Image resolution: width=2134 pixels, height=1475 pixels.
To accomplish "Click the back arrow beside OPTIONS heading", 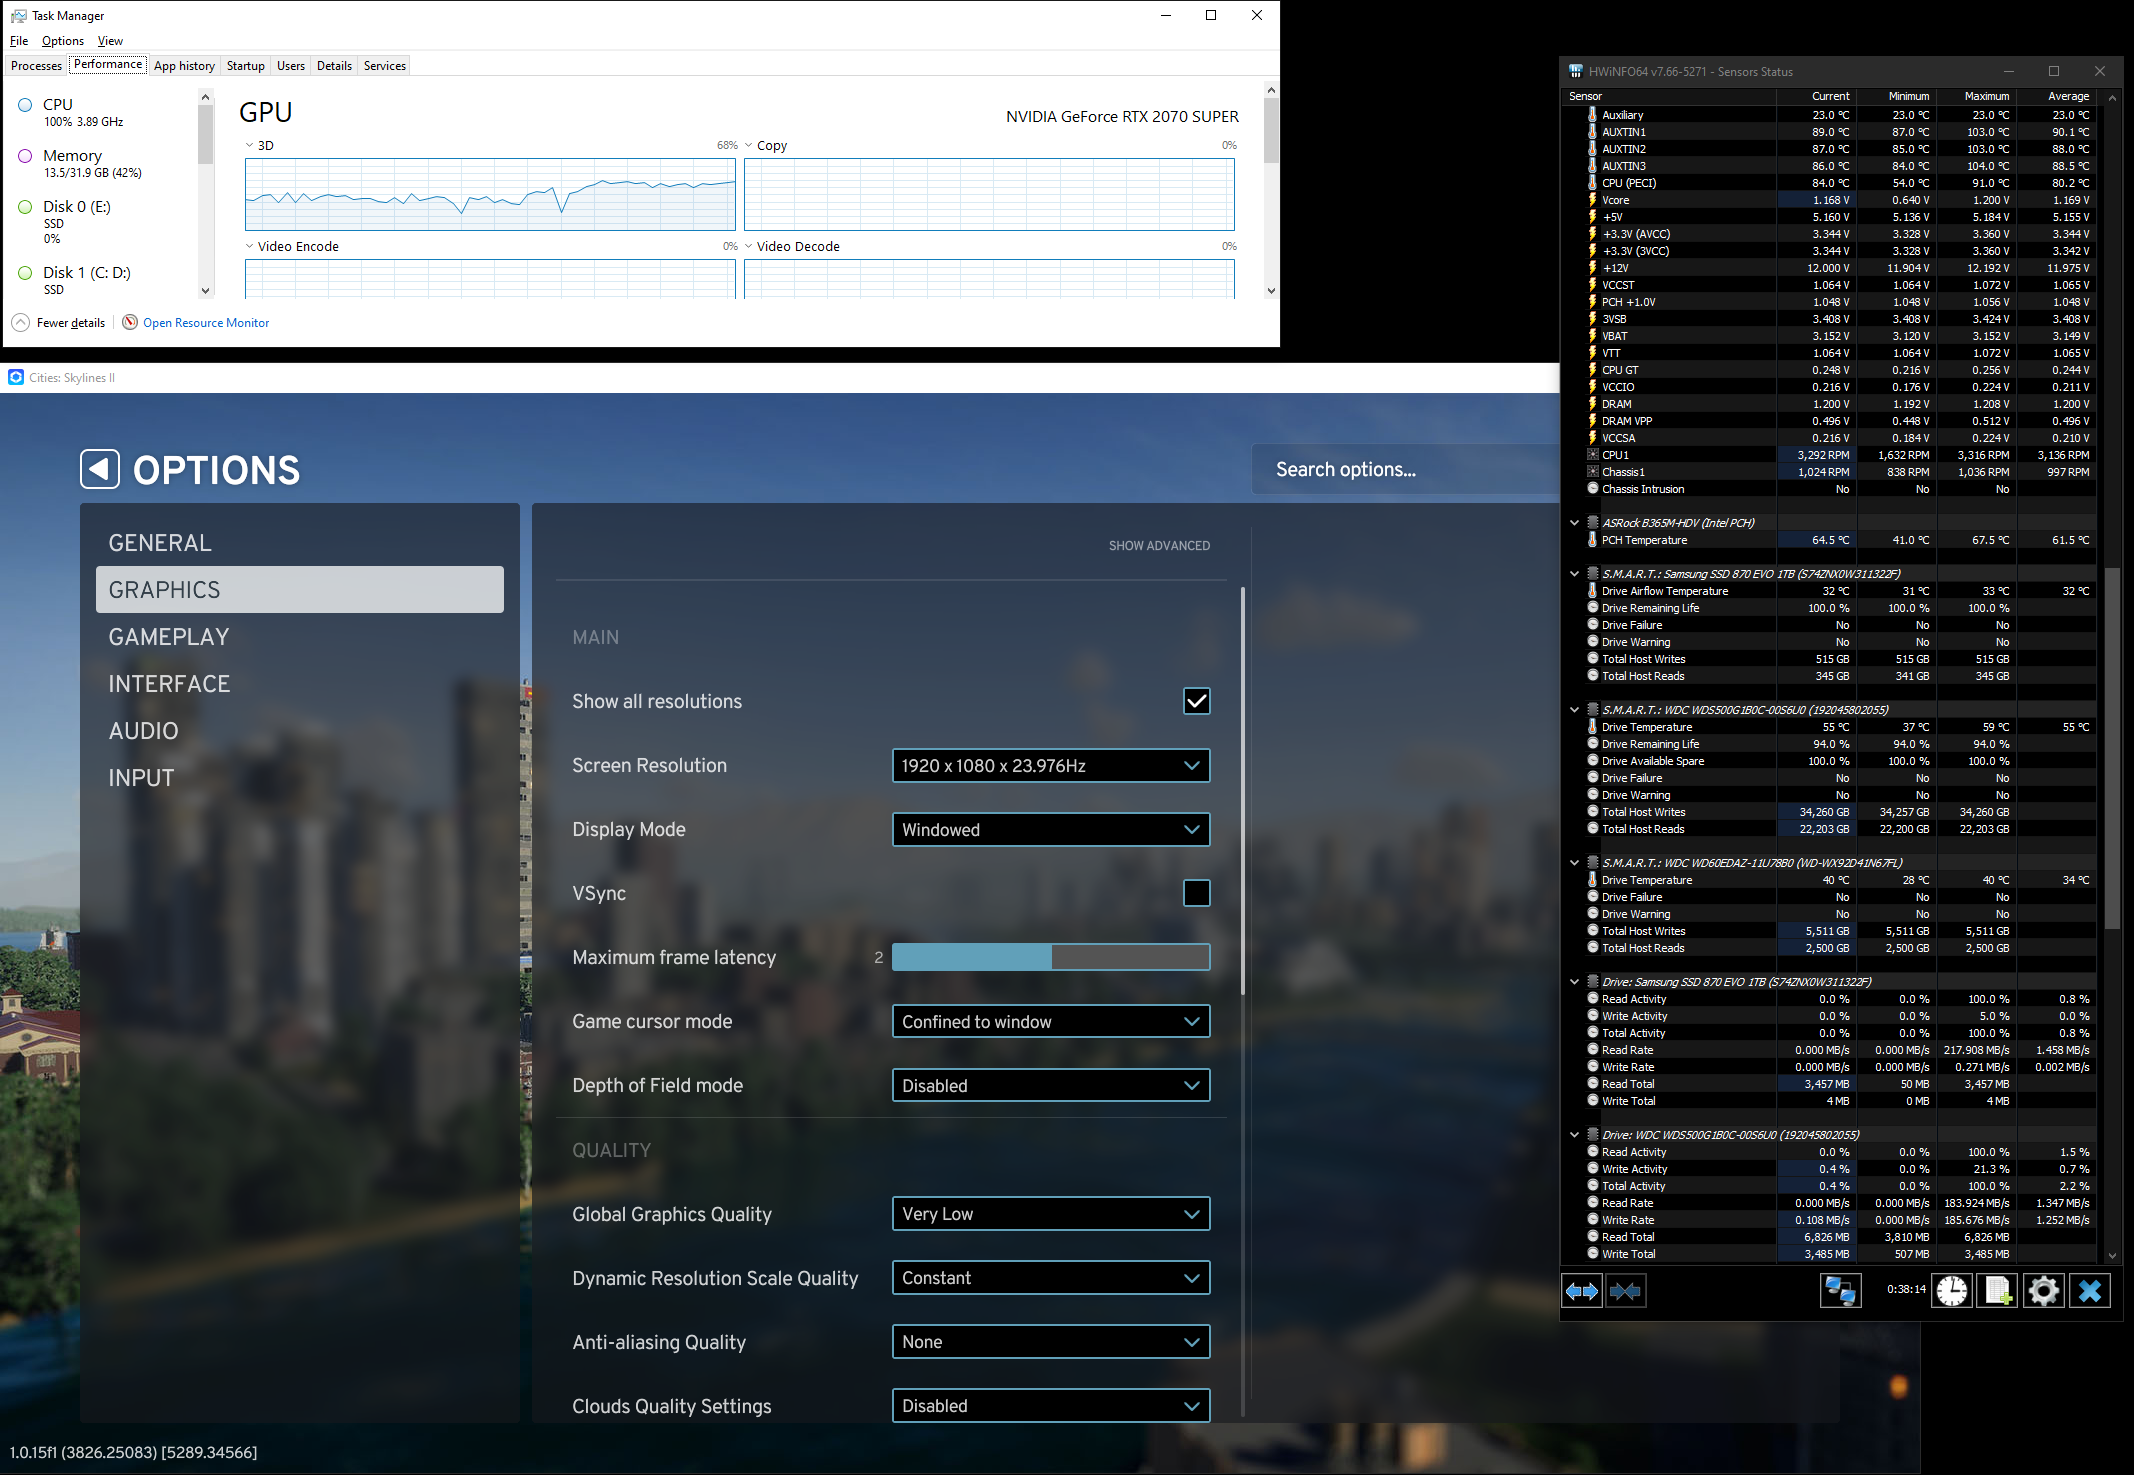I will [100, 469].
